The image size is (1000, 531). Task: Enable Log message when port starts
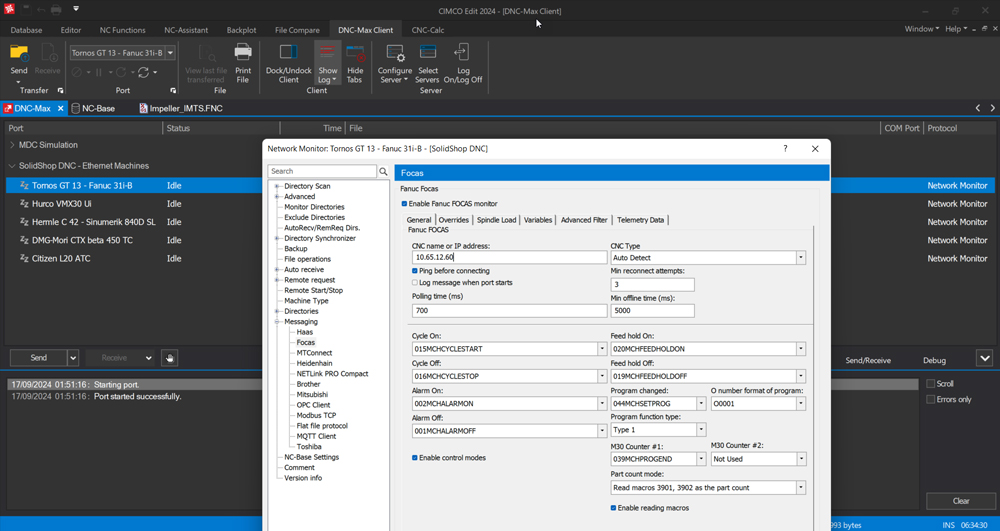pos(416,283)
